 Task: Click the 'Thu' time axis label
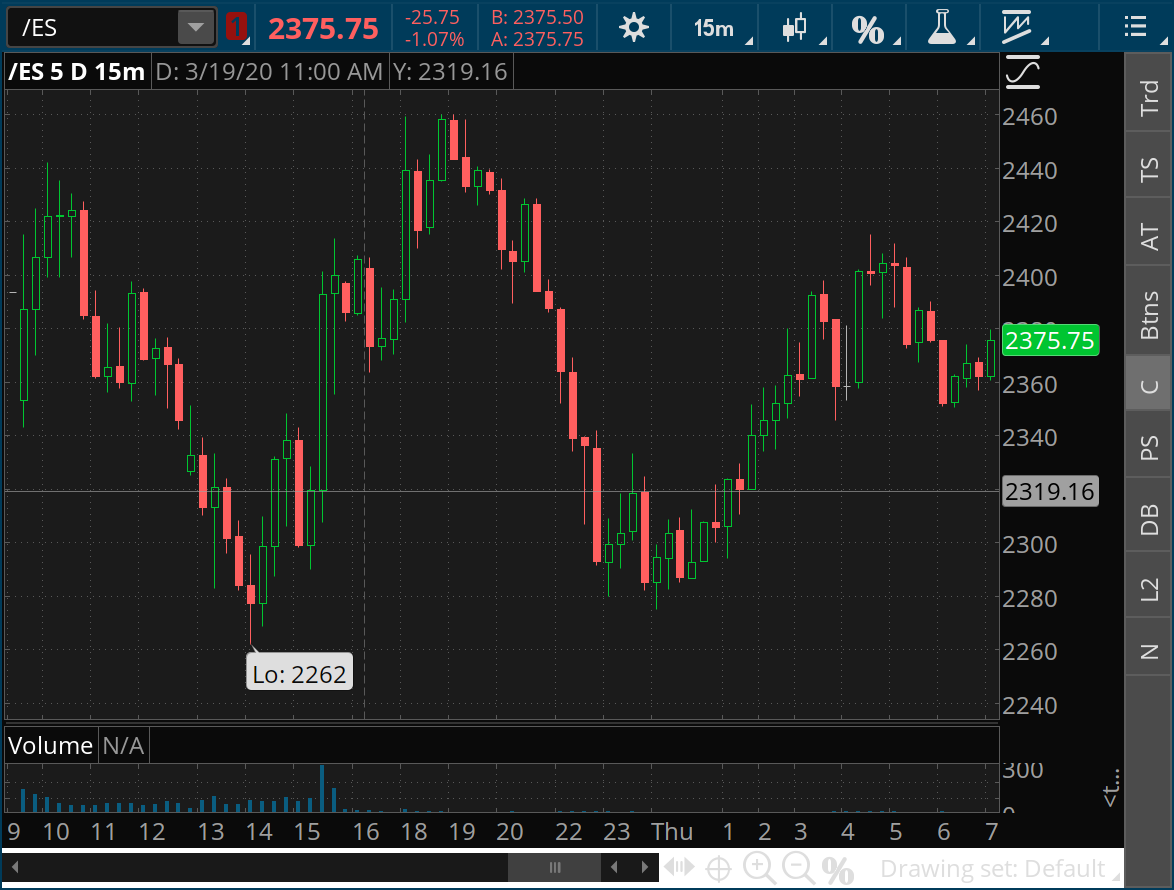(672, 832)
